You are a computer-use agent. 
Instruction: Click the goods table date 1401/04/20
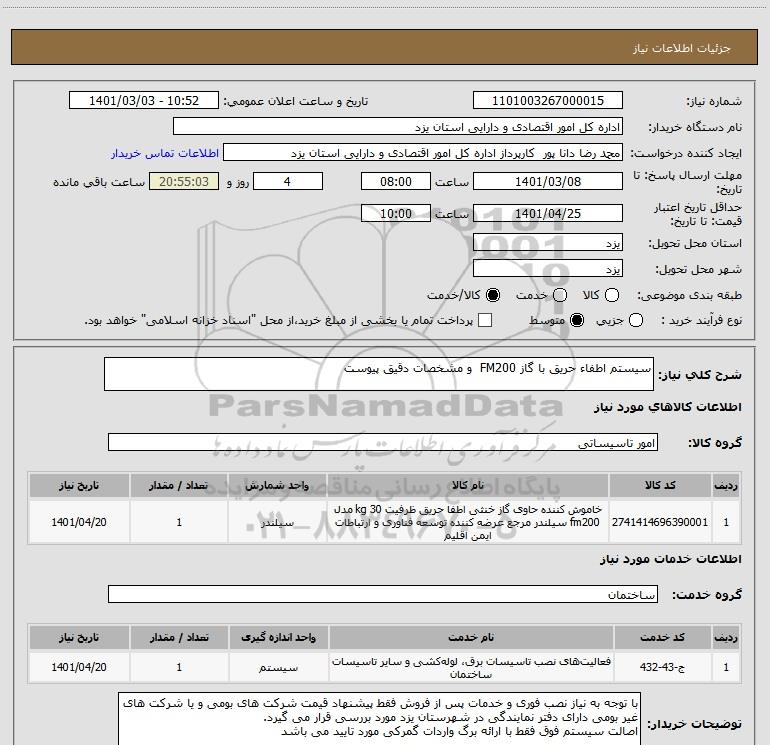79,522
